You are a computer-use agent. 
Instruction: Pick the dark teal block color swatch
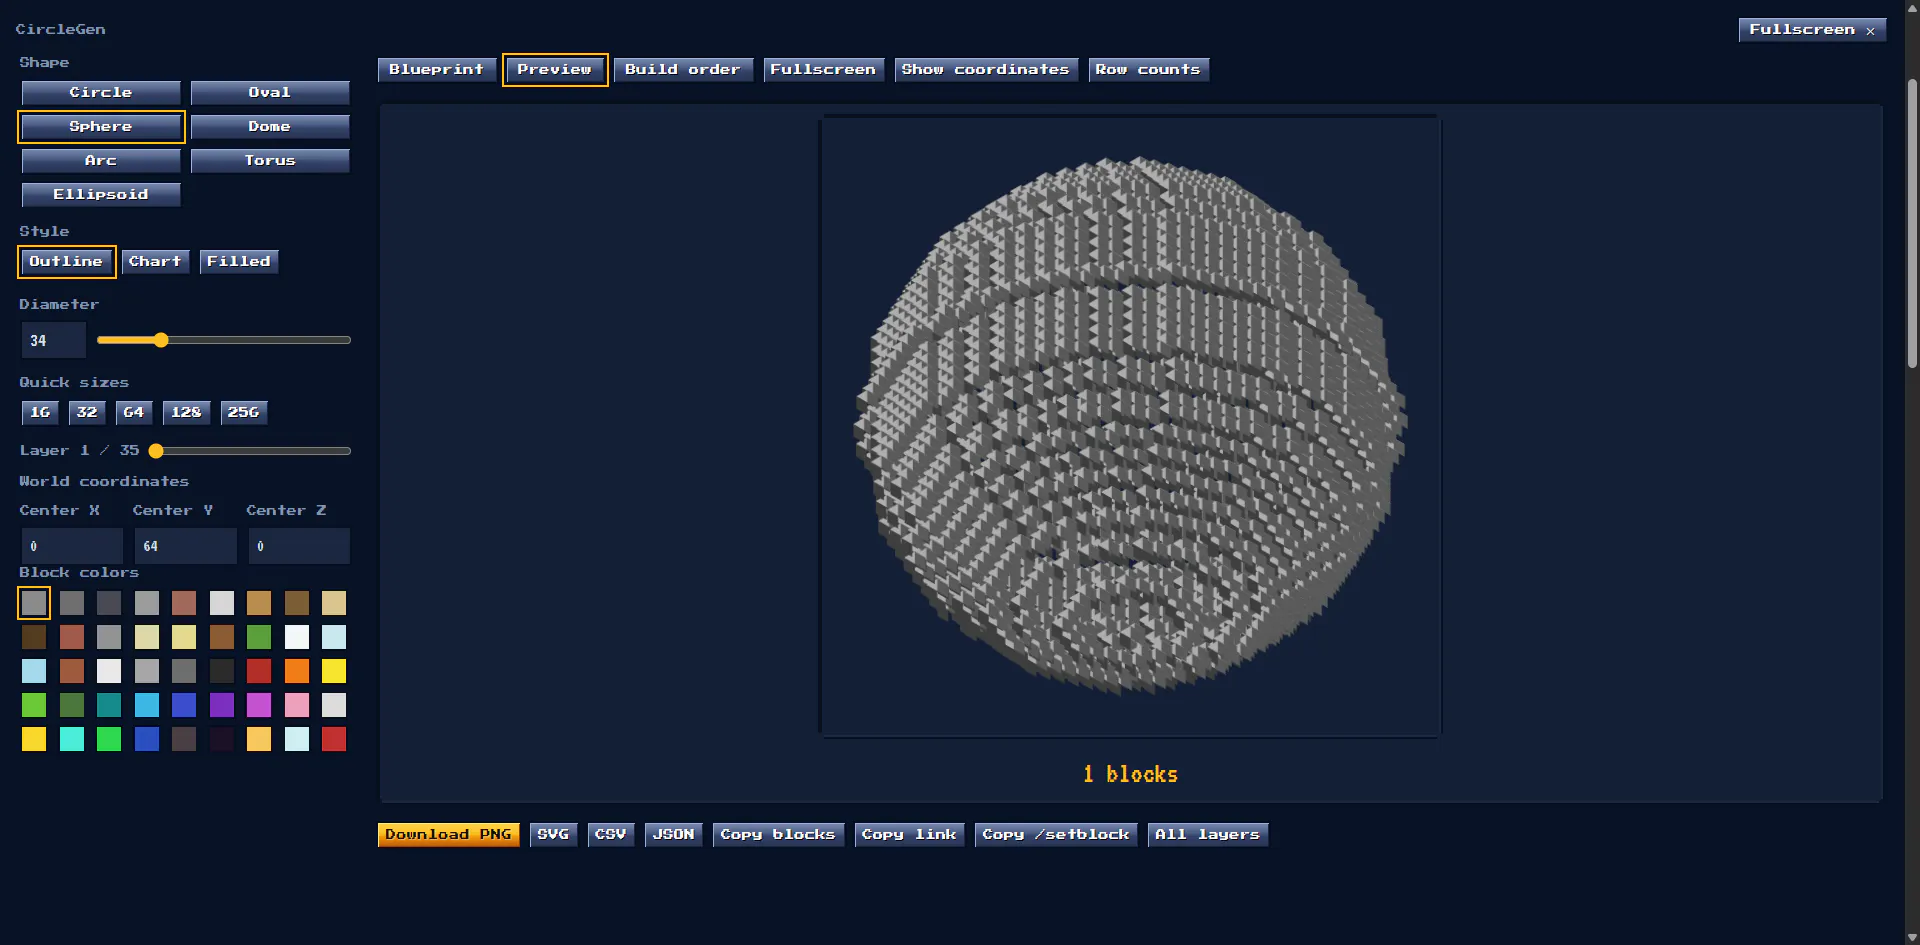click(x=109, y=704)
